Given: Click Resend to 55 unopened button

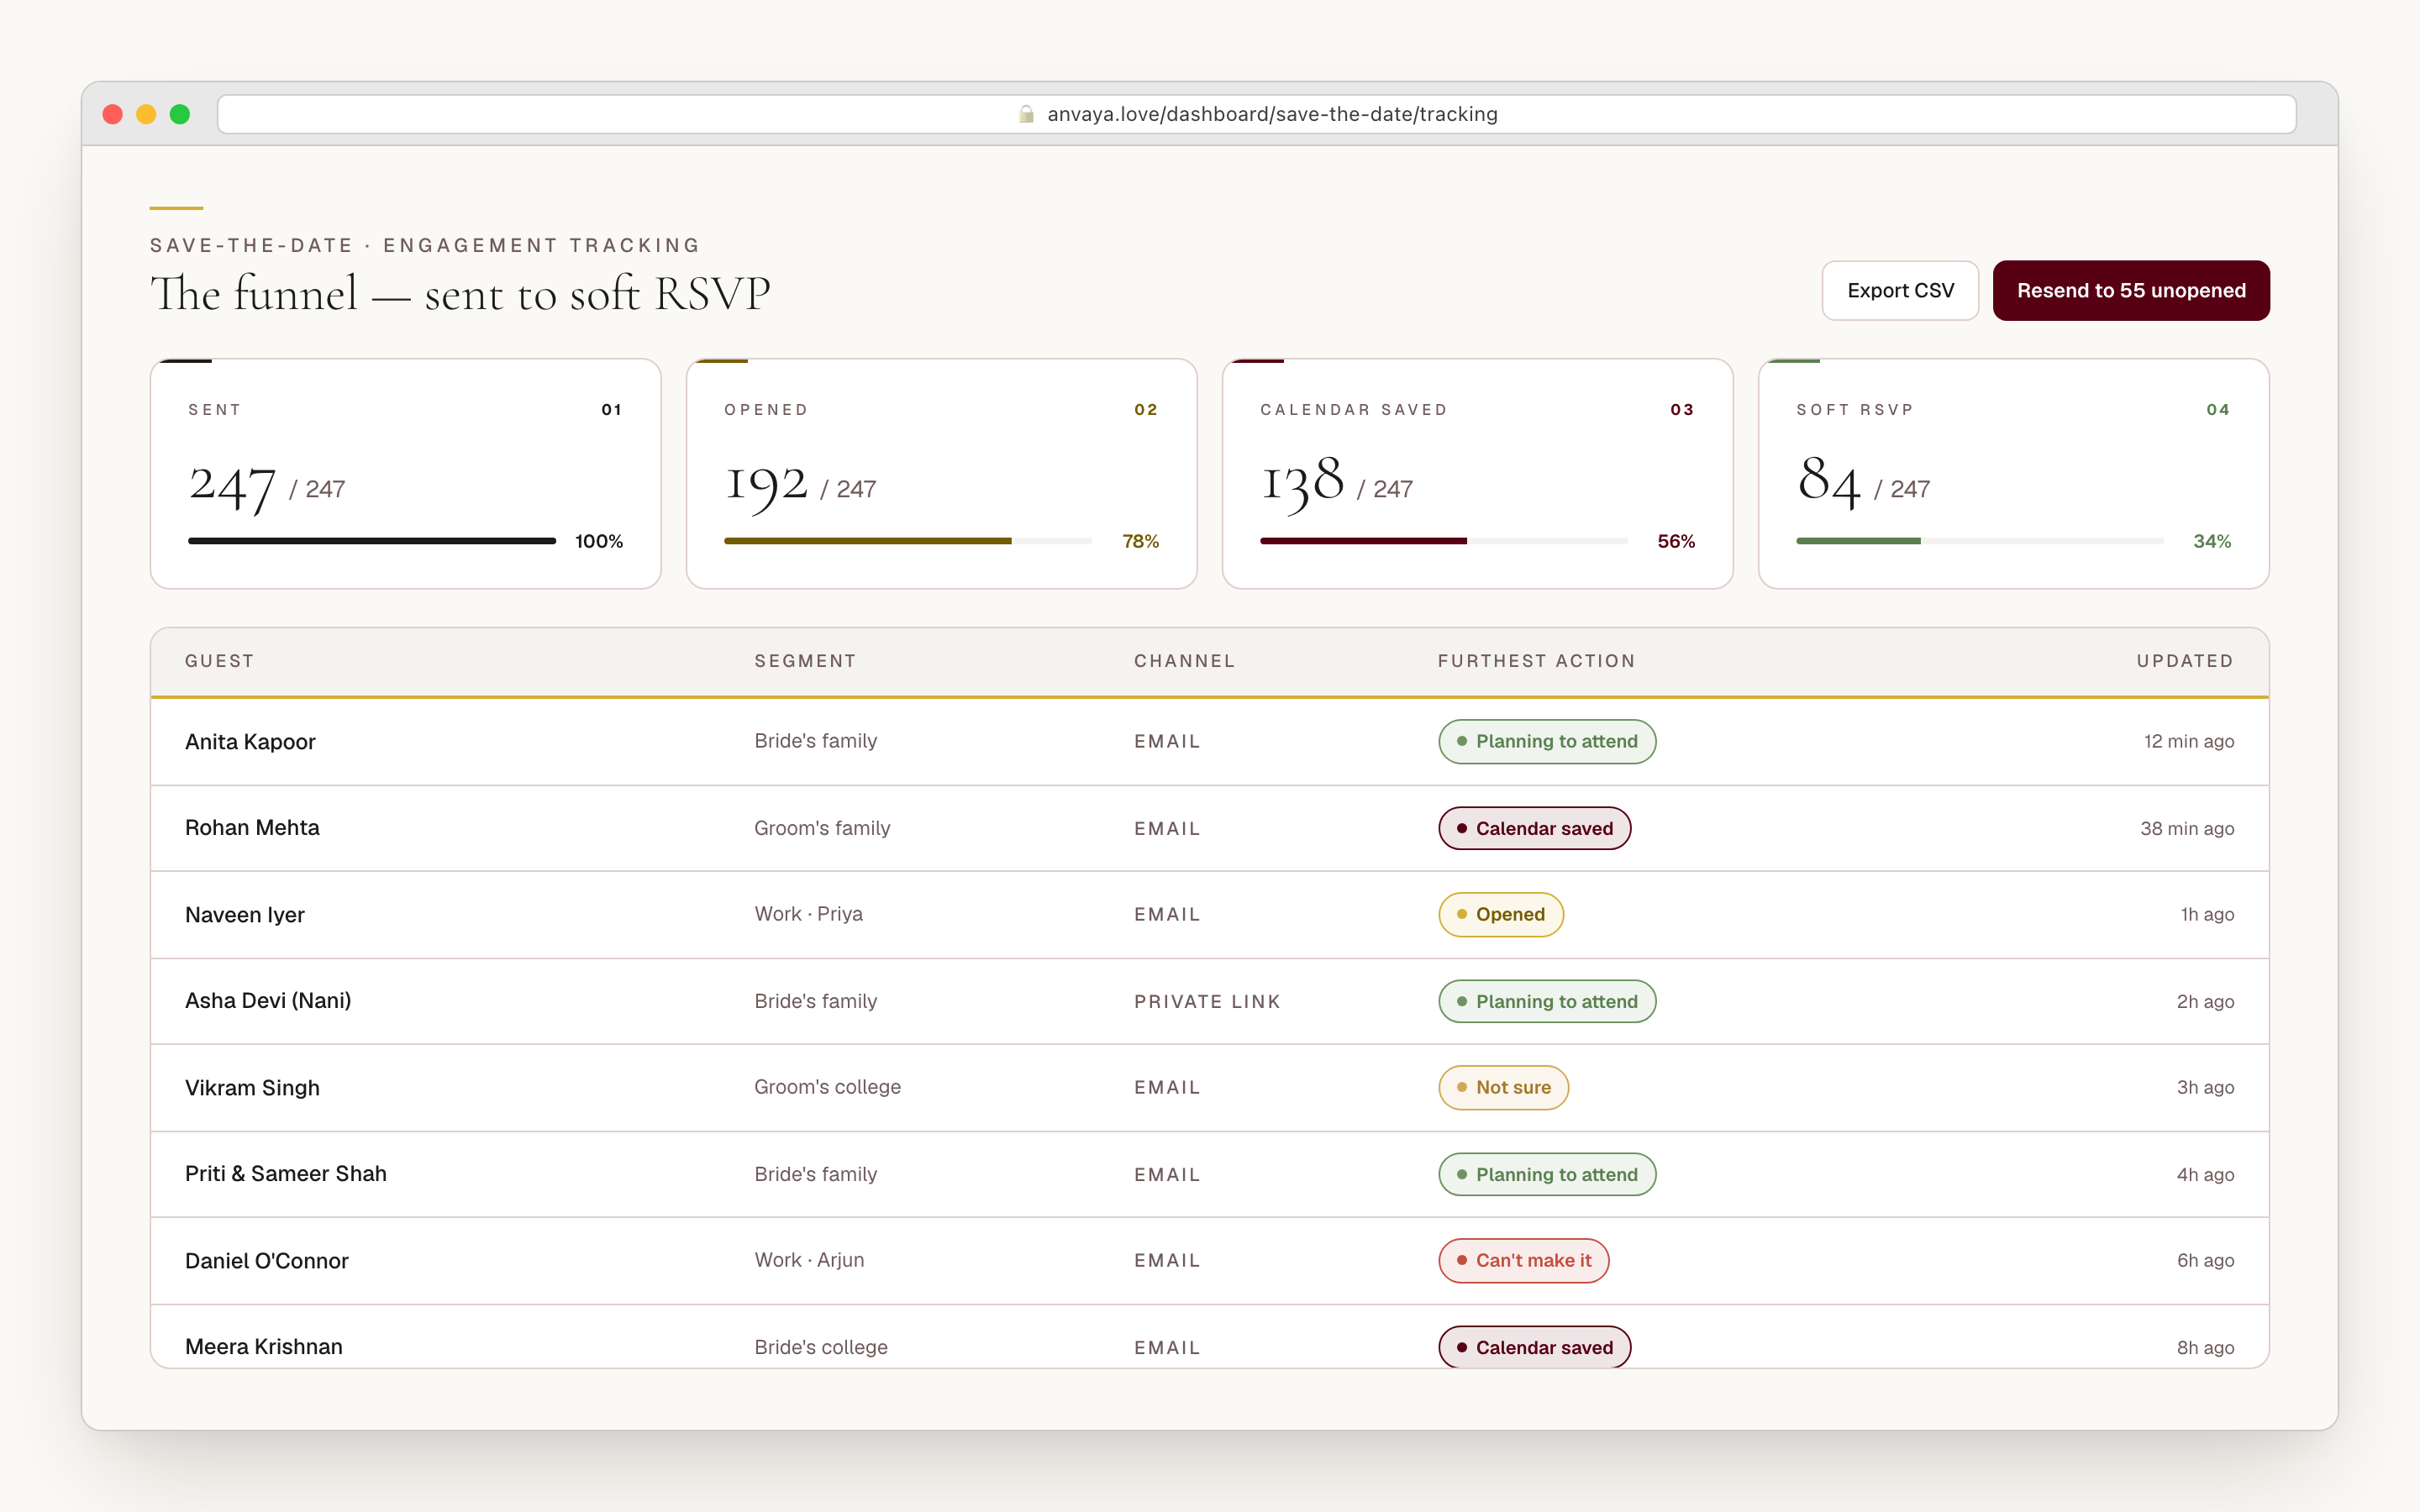Looking at the screenshot, I should click(2130, 291).
